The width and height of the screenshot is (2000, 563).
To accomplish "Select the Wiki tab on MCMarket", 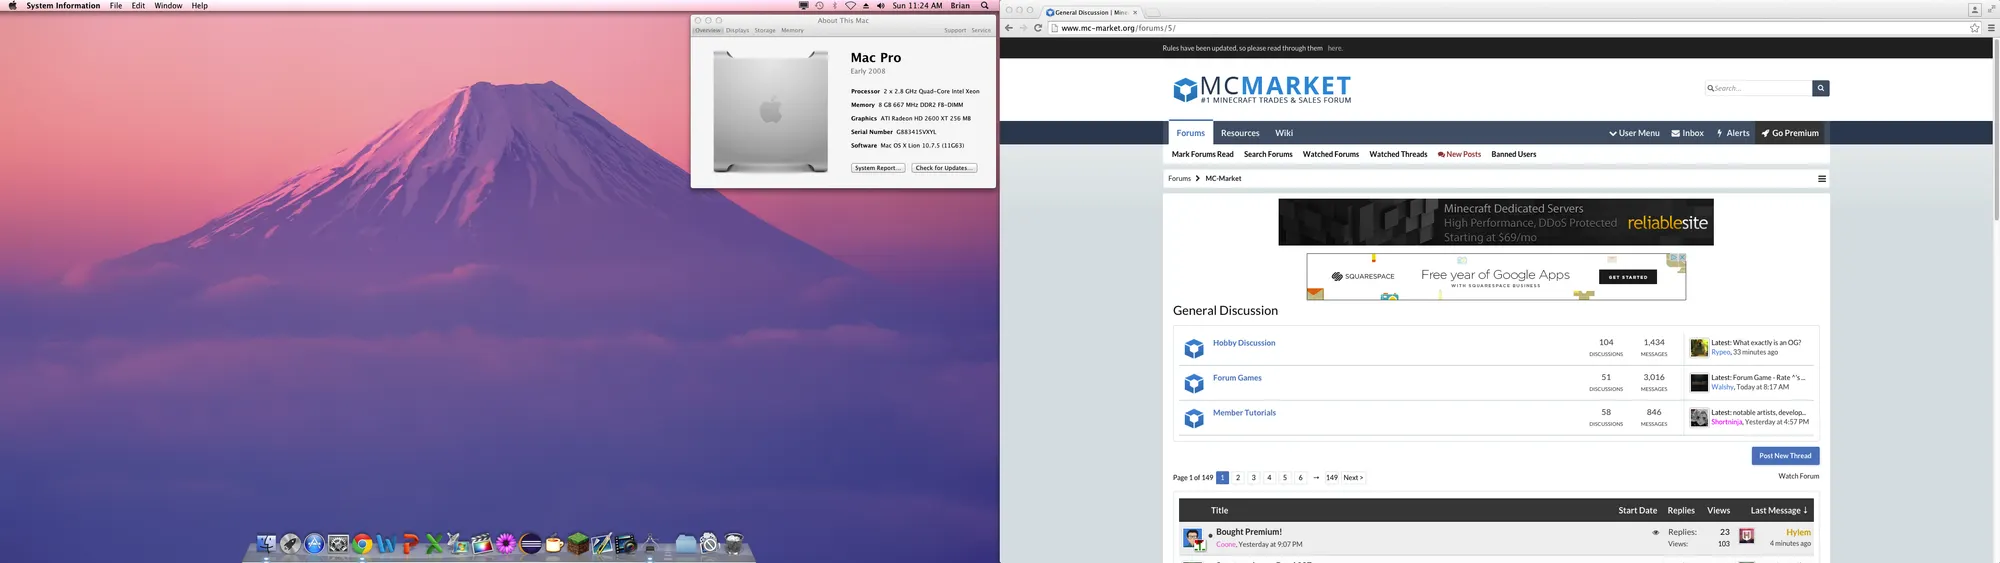I will (1284, 133).
